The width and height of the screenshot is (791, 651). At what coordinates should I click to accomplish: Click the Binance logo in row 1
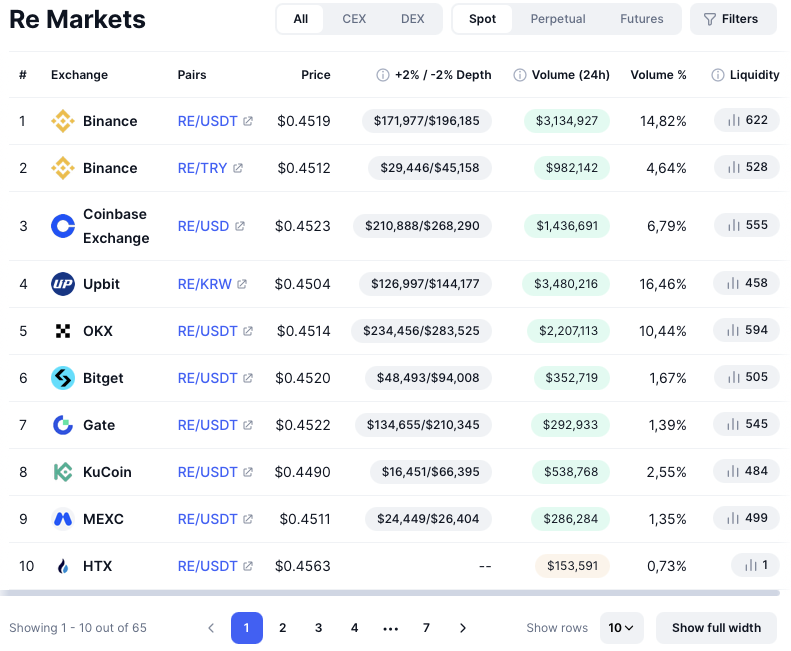[x=63, y=121]
